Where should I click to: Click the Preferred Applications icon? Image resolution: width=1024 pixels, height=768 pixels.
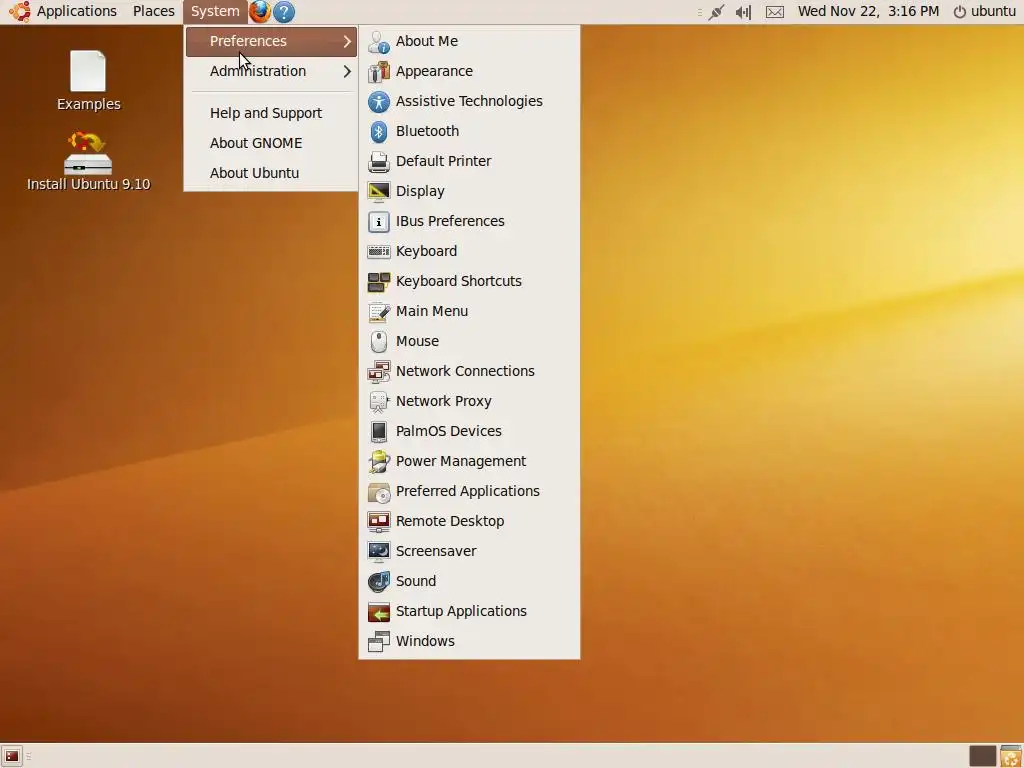coord(378,492)
